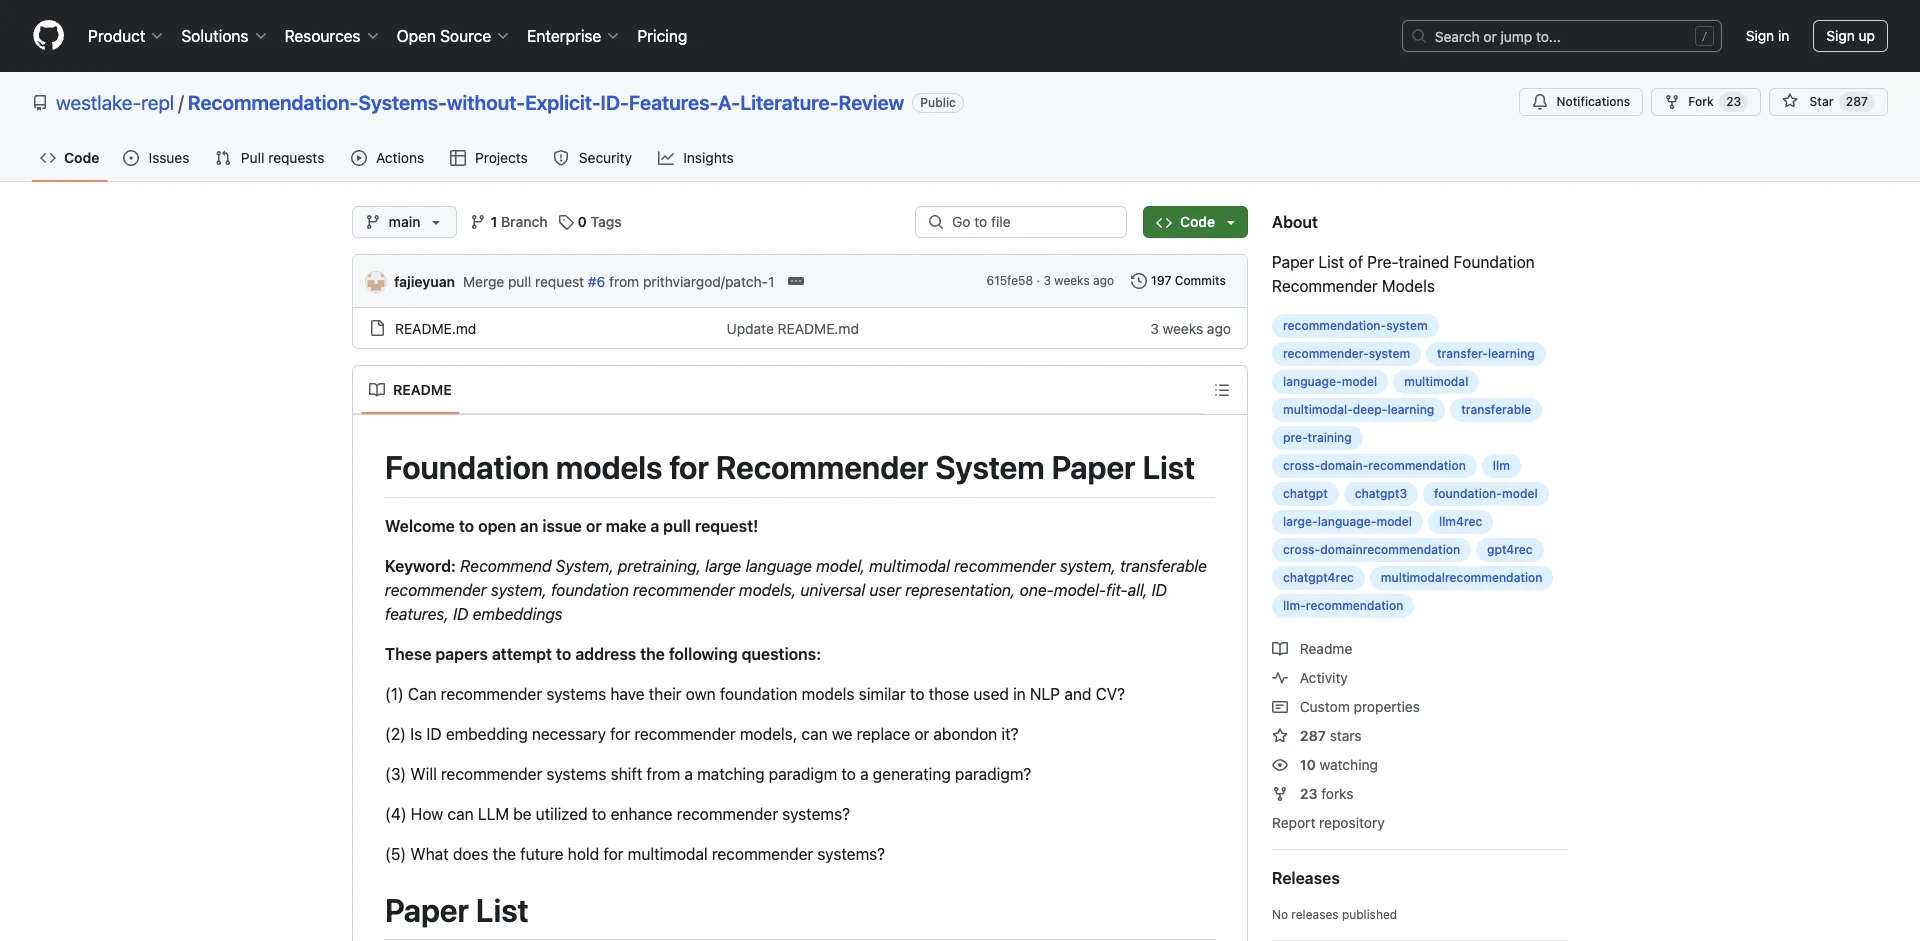Image resolution: width=1920 pixels, height=941 pixels.
Task: Click the Sign up button
Action: click(x=1850, y=36)
